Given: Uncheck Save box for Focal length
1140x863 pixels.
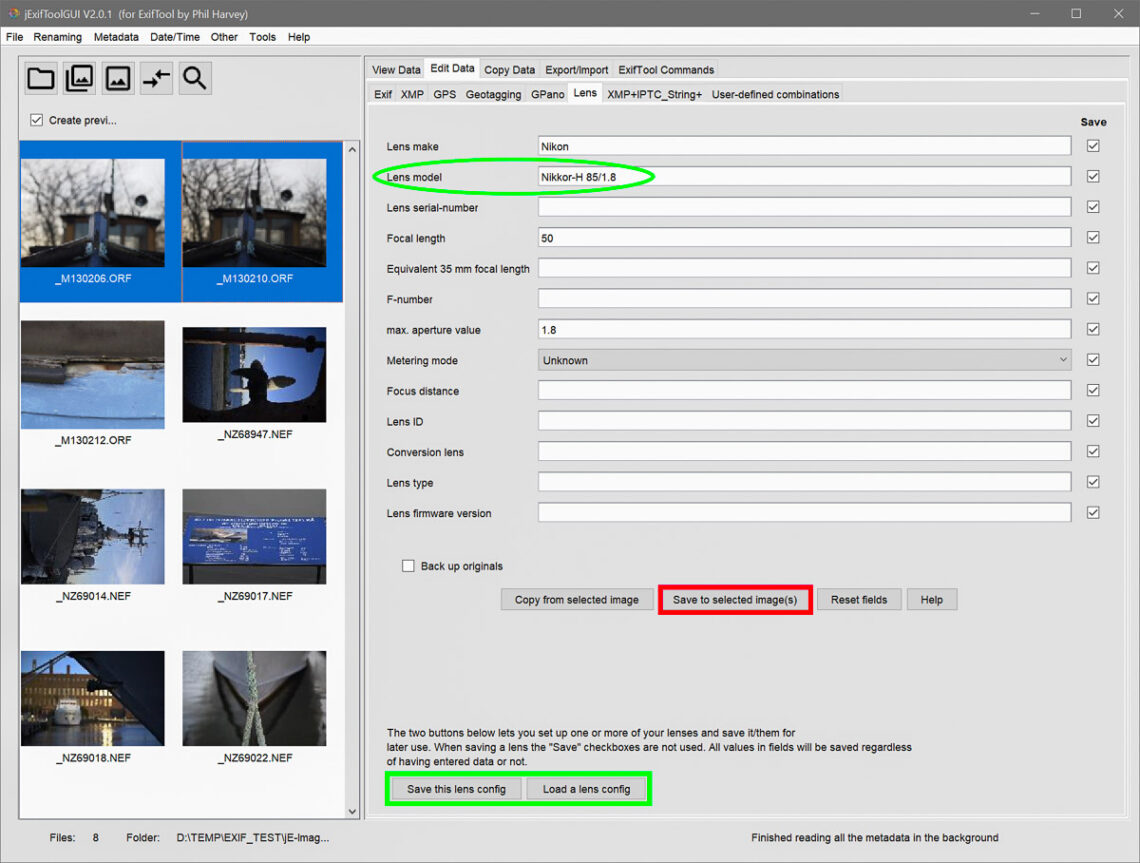Looking at the screenshot, I should (1093, 238).
